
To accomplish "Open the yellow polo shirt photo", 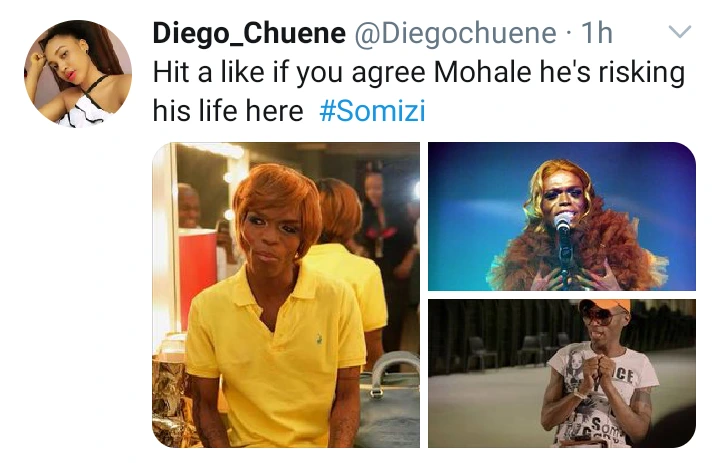I will tap(286, 295).
